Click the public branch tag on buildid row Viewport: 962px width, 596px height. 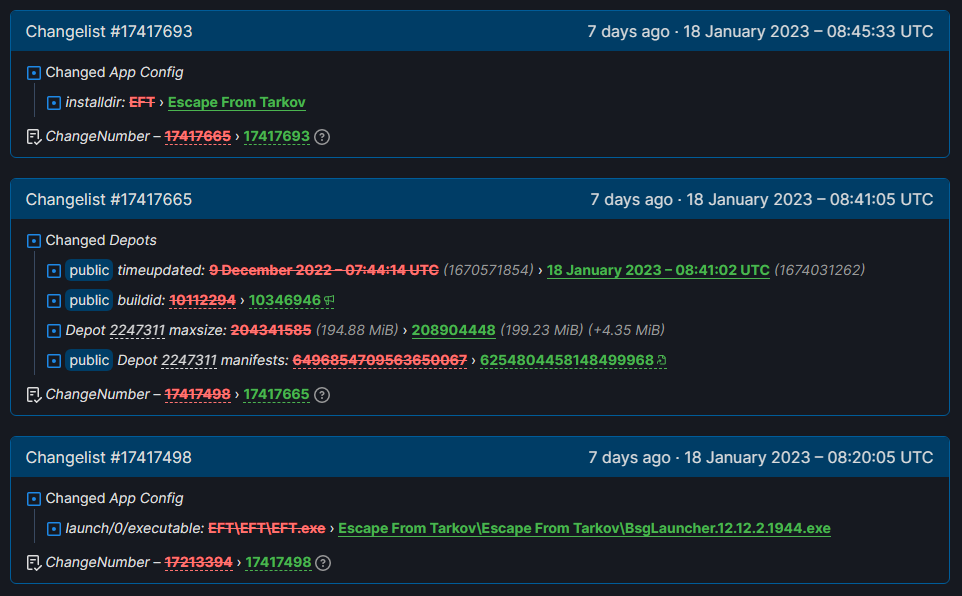[x=89, y=300]
